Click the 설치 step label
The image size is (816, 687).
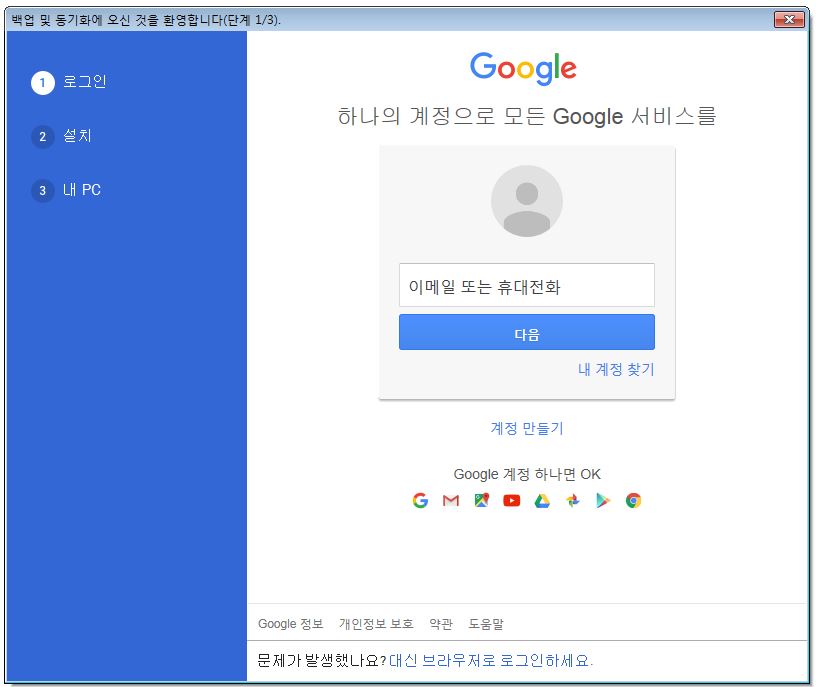pos(77,136)
